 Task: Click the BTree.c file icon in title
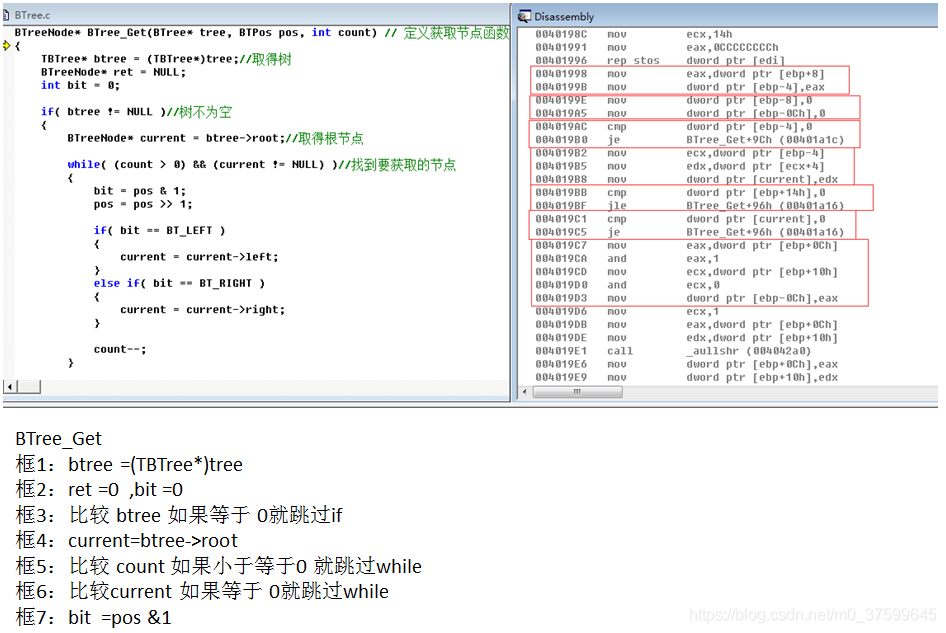point(6,14)
